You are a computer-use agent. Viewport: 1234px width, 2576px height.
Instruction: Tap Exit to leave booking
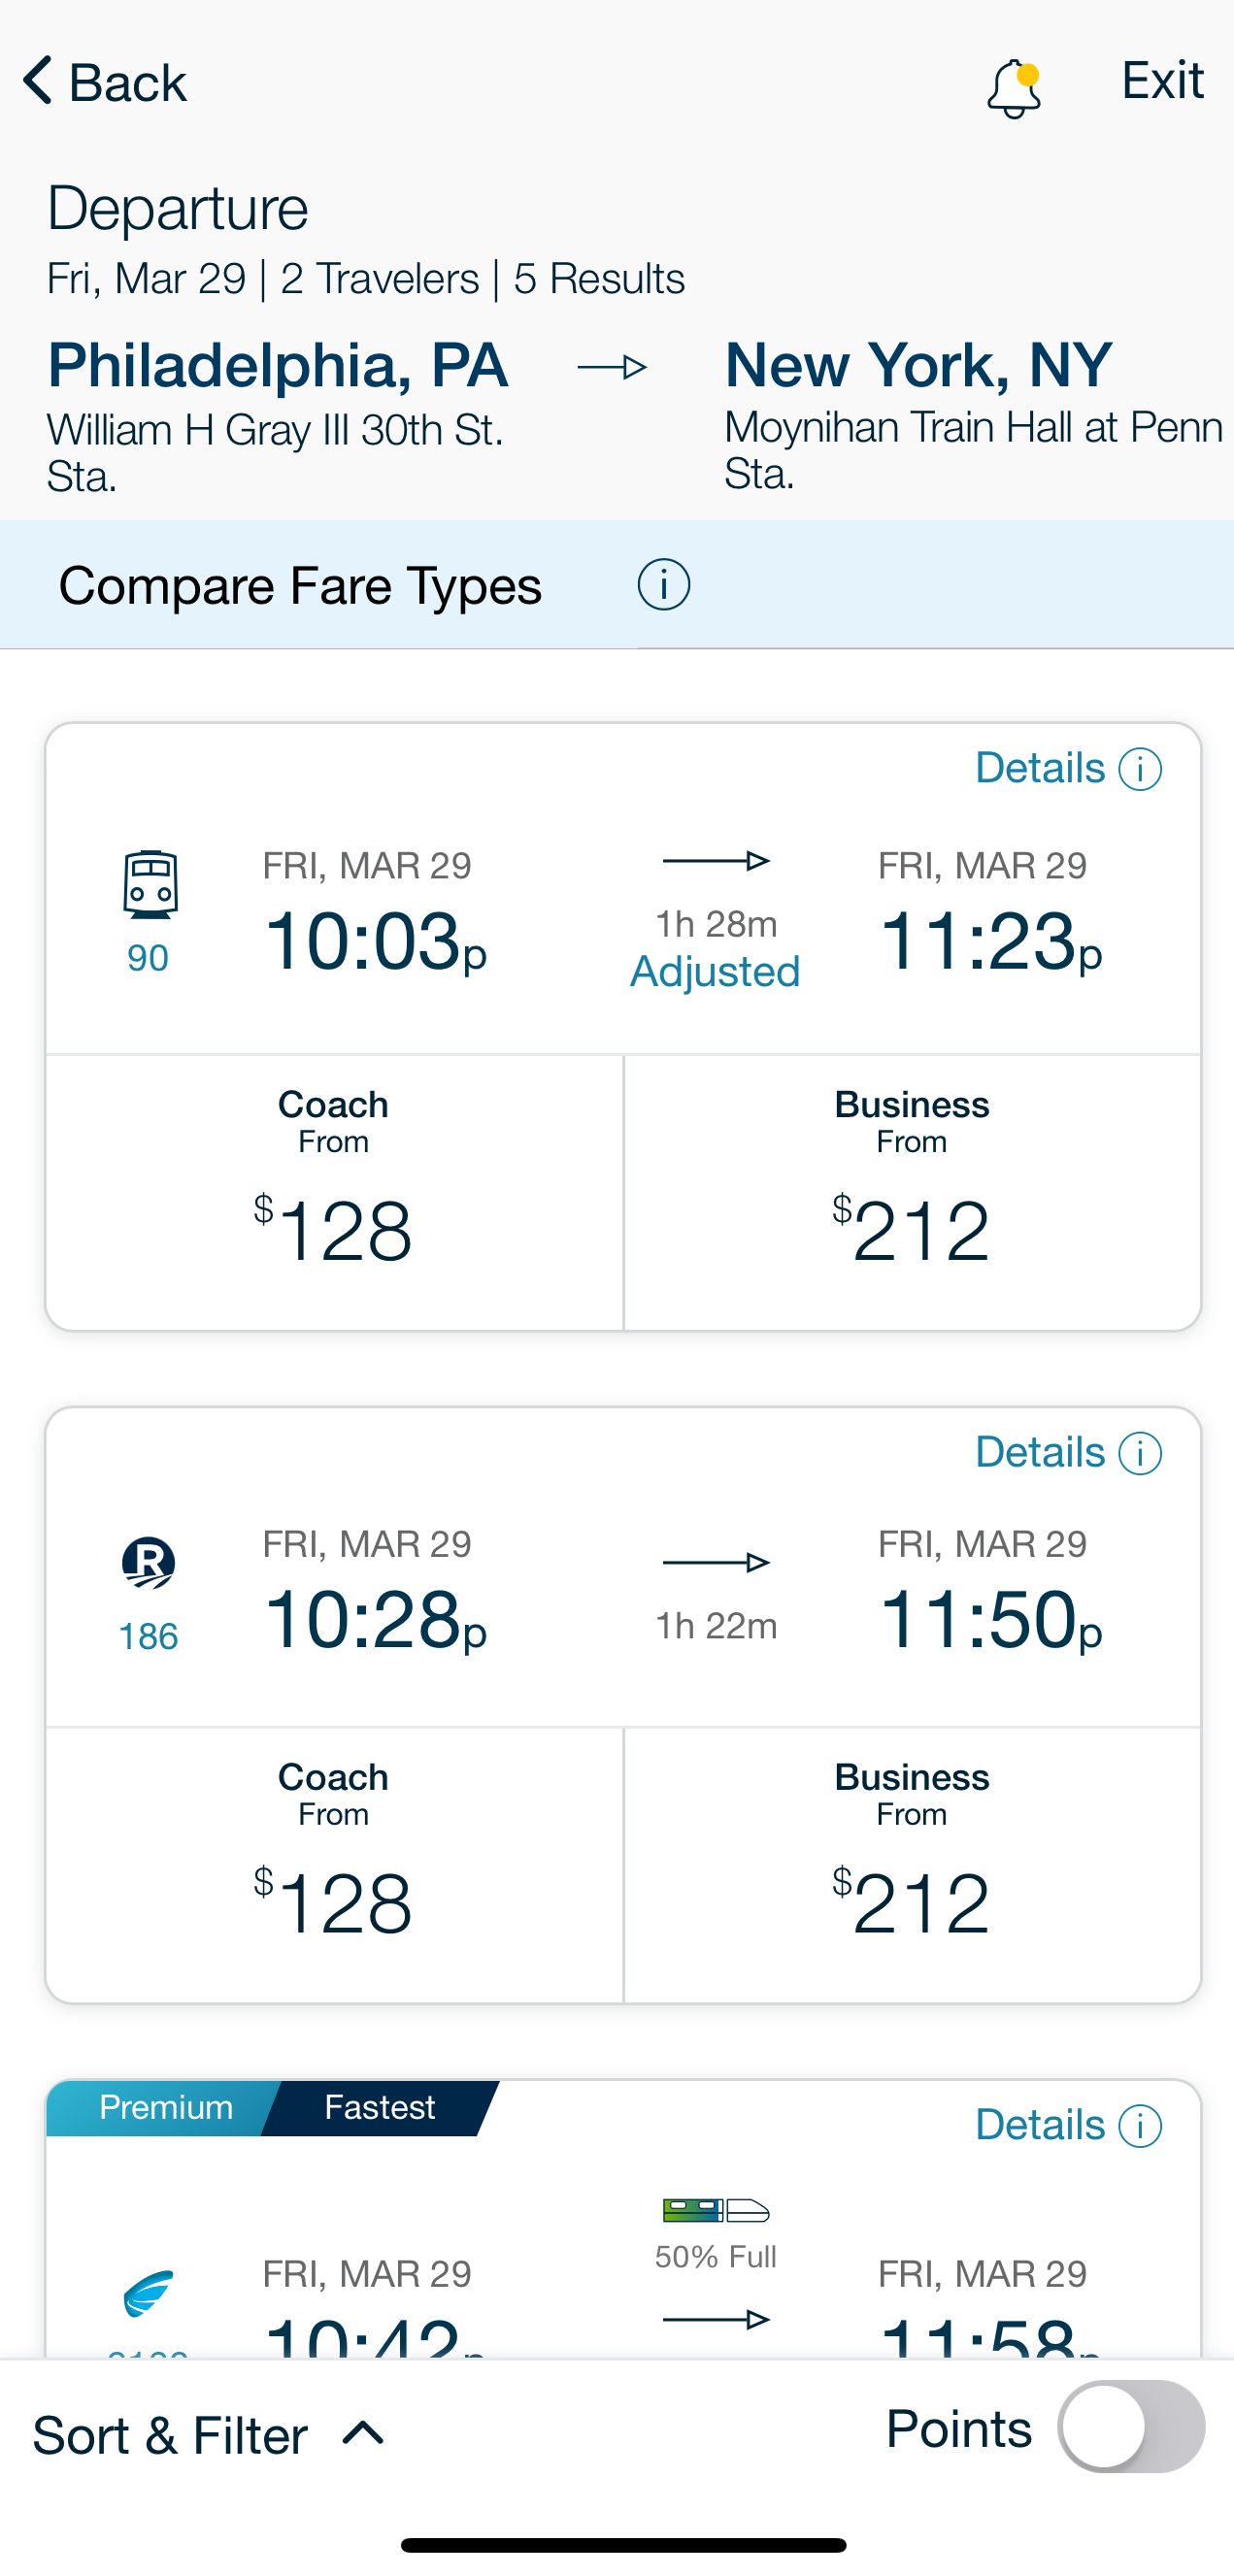tap(1162, 80)
